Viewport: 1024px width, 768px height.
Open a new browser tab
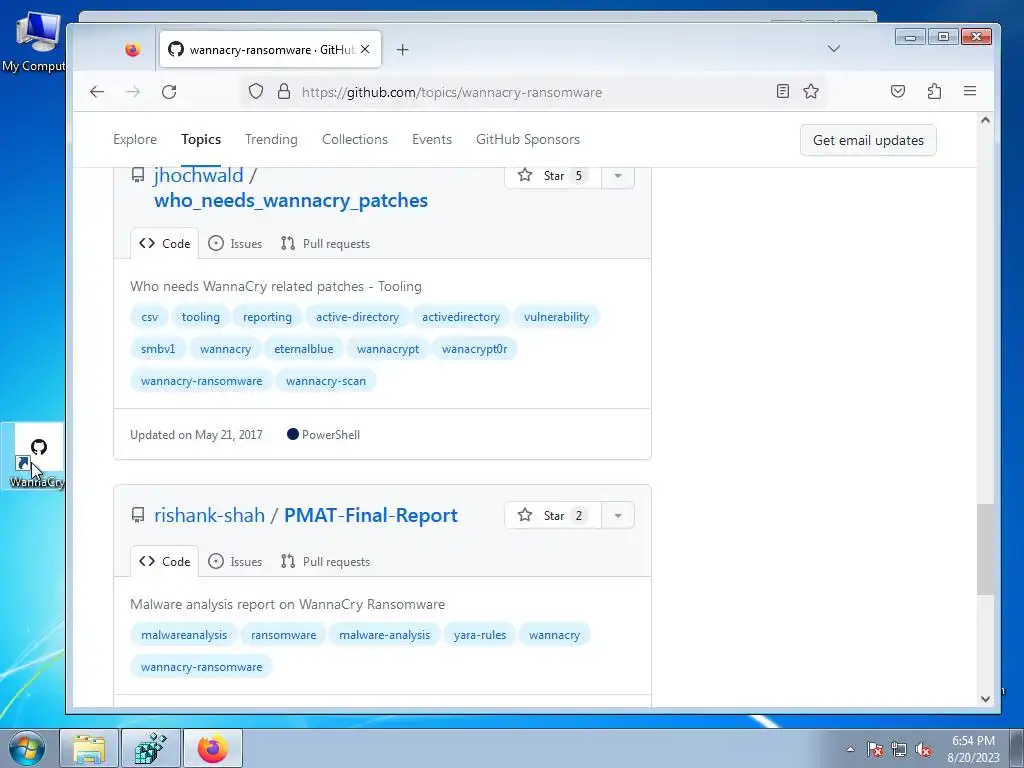pos(402,50)
